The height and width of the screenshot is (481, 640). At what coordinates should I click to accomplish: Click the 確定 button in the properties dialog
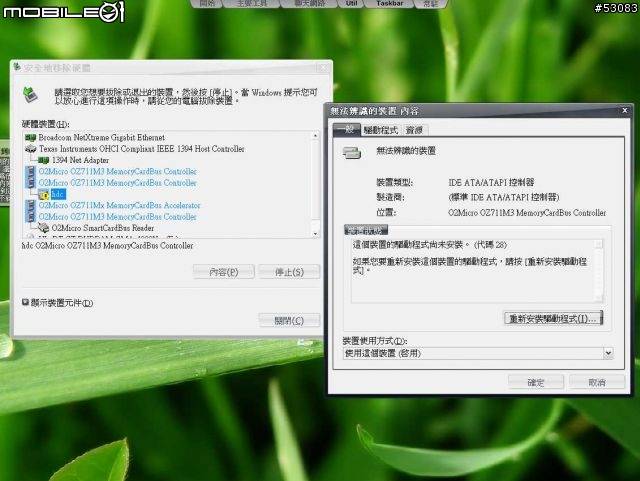point(536,382)
